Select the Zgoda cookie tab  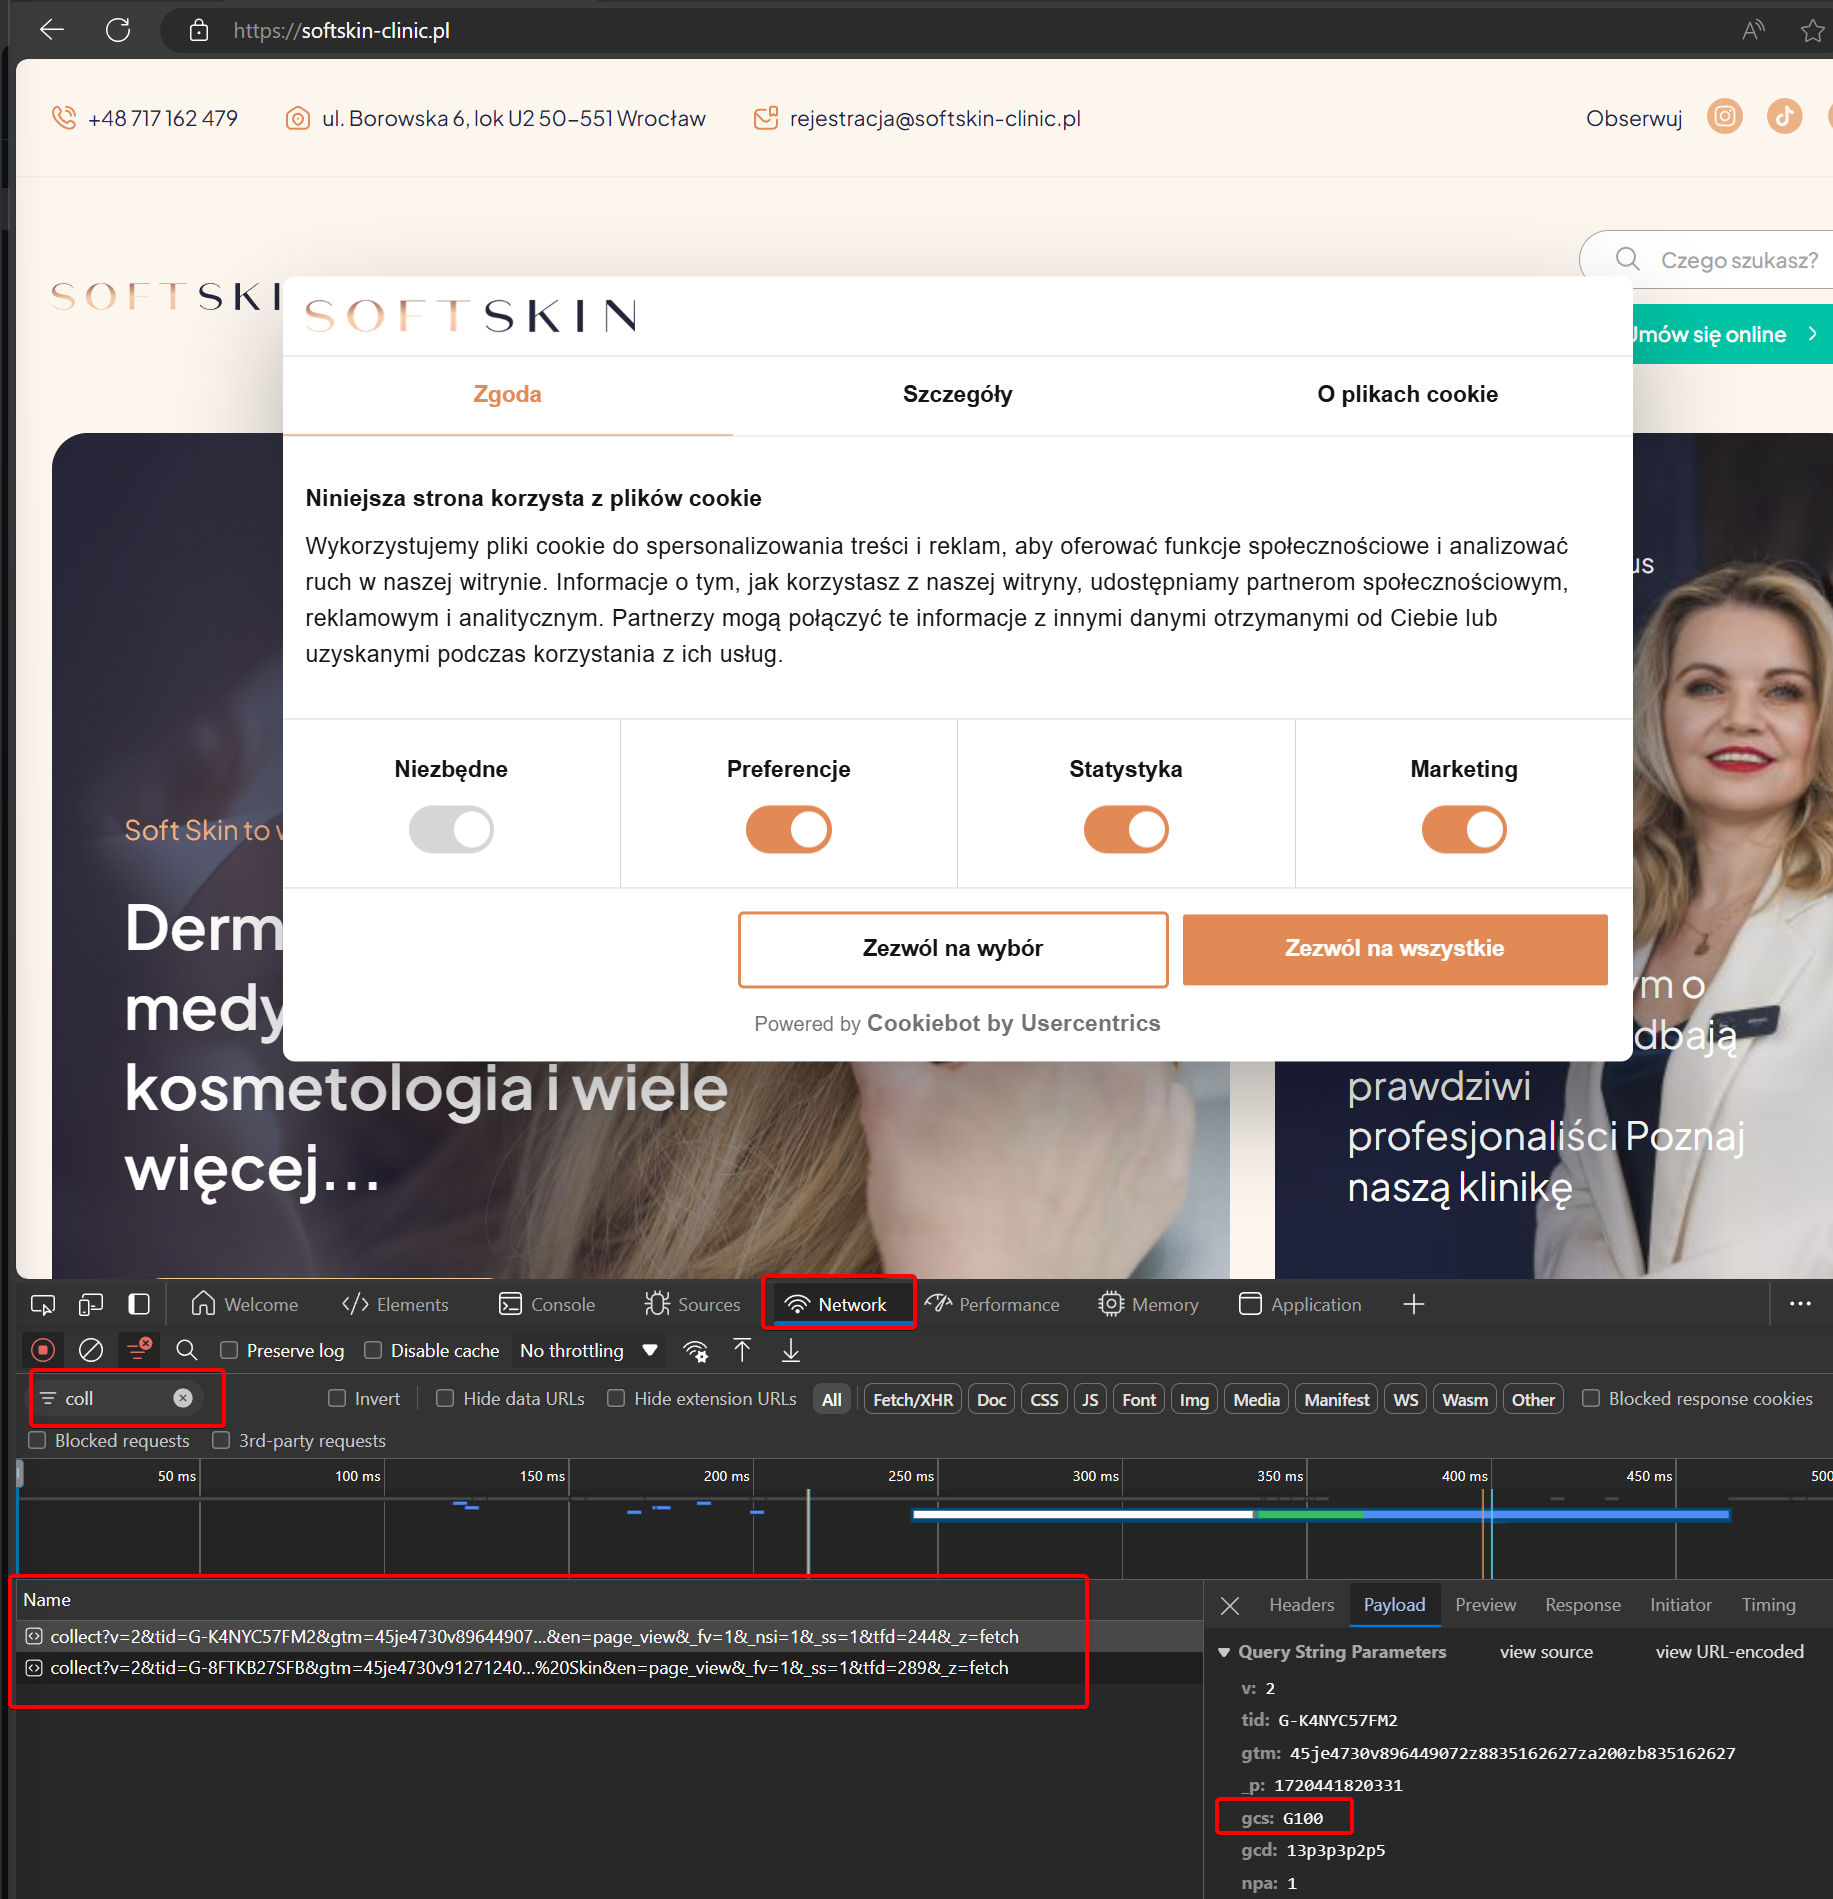(507, 394)
